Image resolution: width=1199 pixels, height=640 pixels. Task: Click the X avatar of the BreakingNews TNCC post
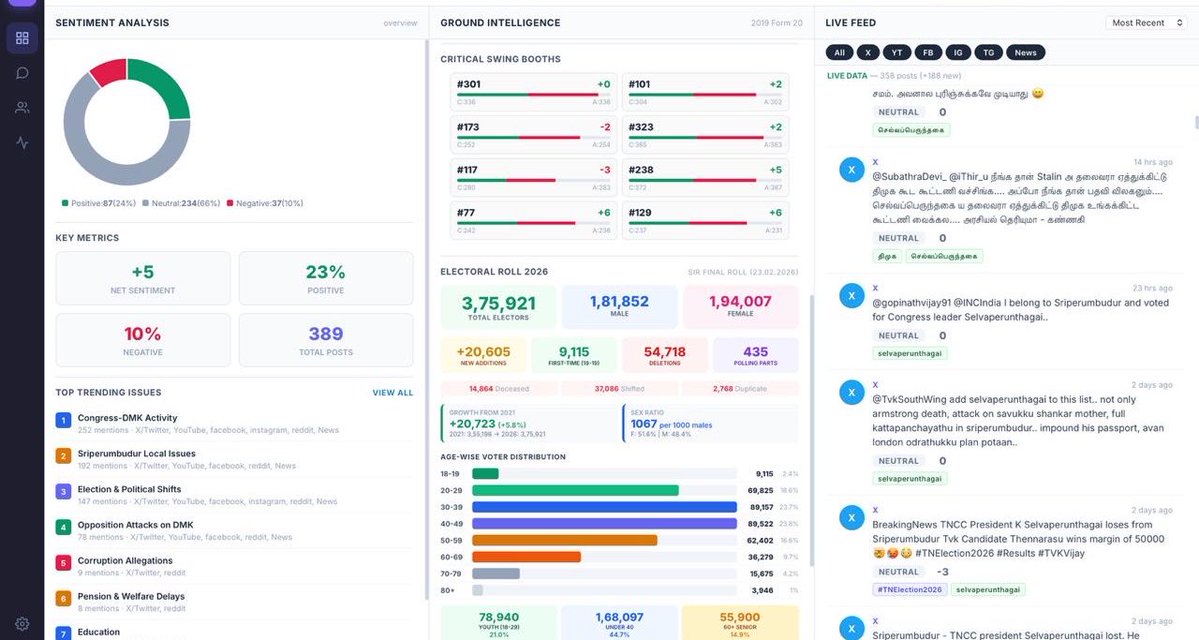click(x=852, y=518)
